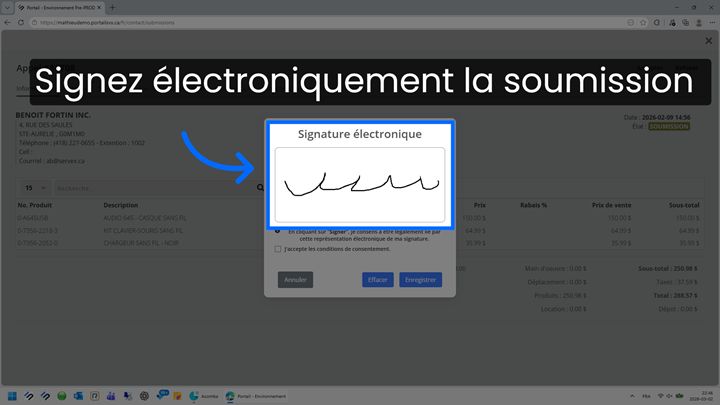Open the yellow sticky notes taskbar icon
720x405 pixels.
point(177,396)
